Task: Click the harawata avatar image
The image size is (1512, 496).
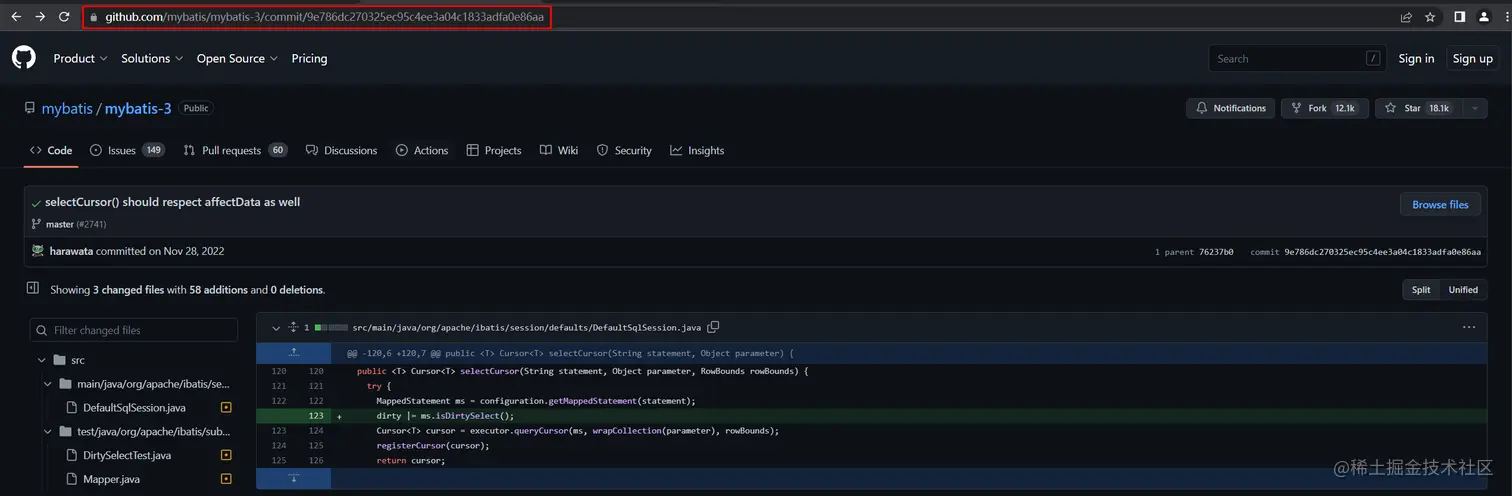Action: 38,251
